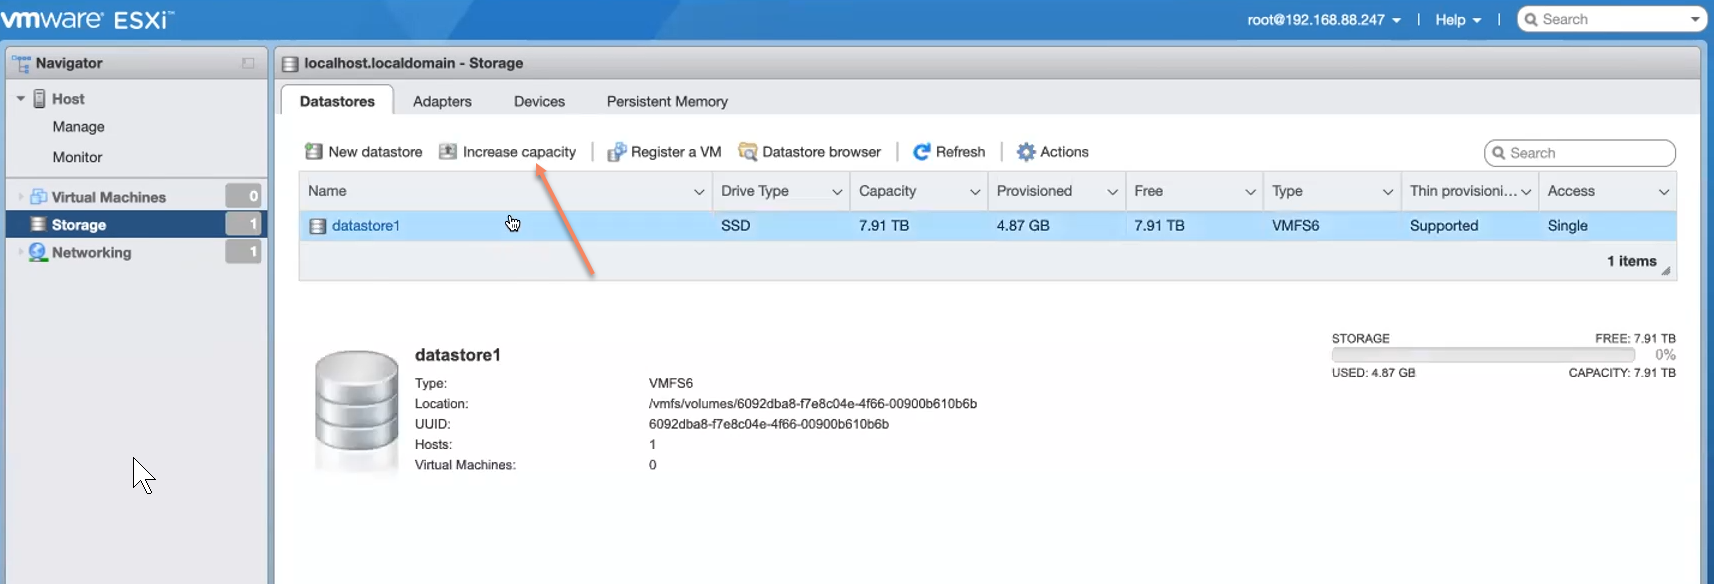
Task: Click the Register a VM icon
Action: pyautogui.click(x=616, y=152)
